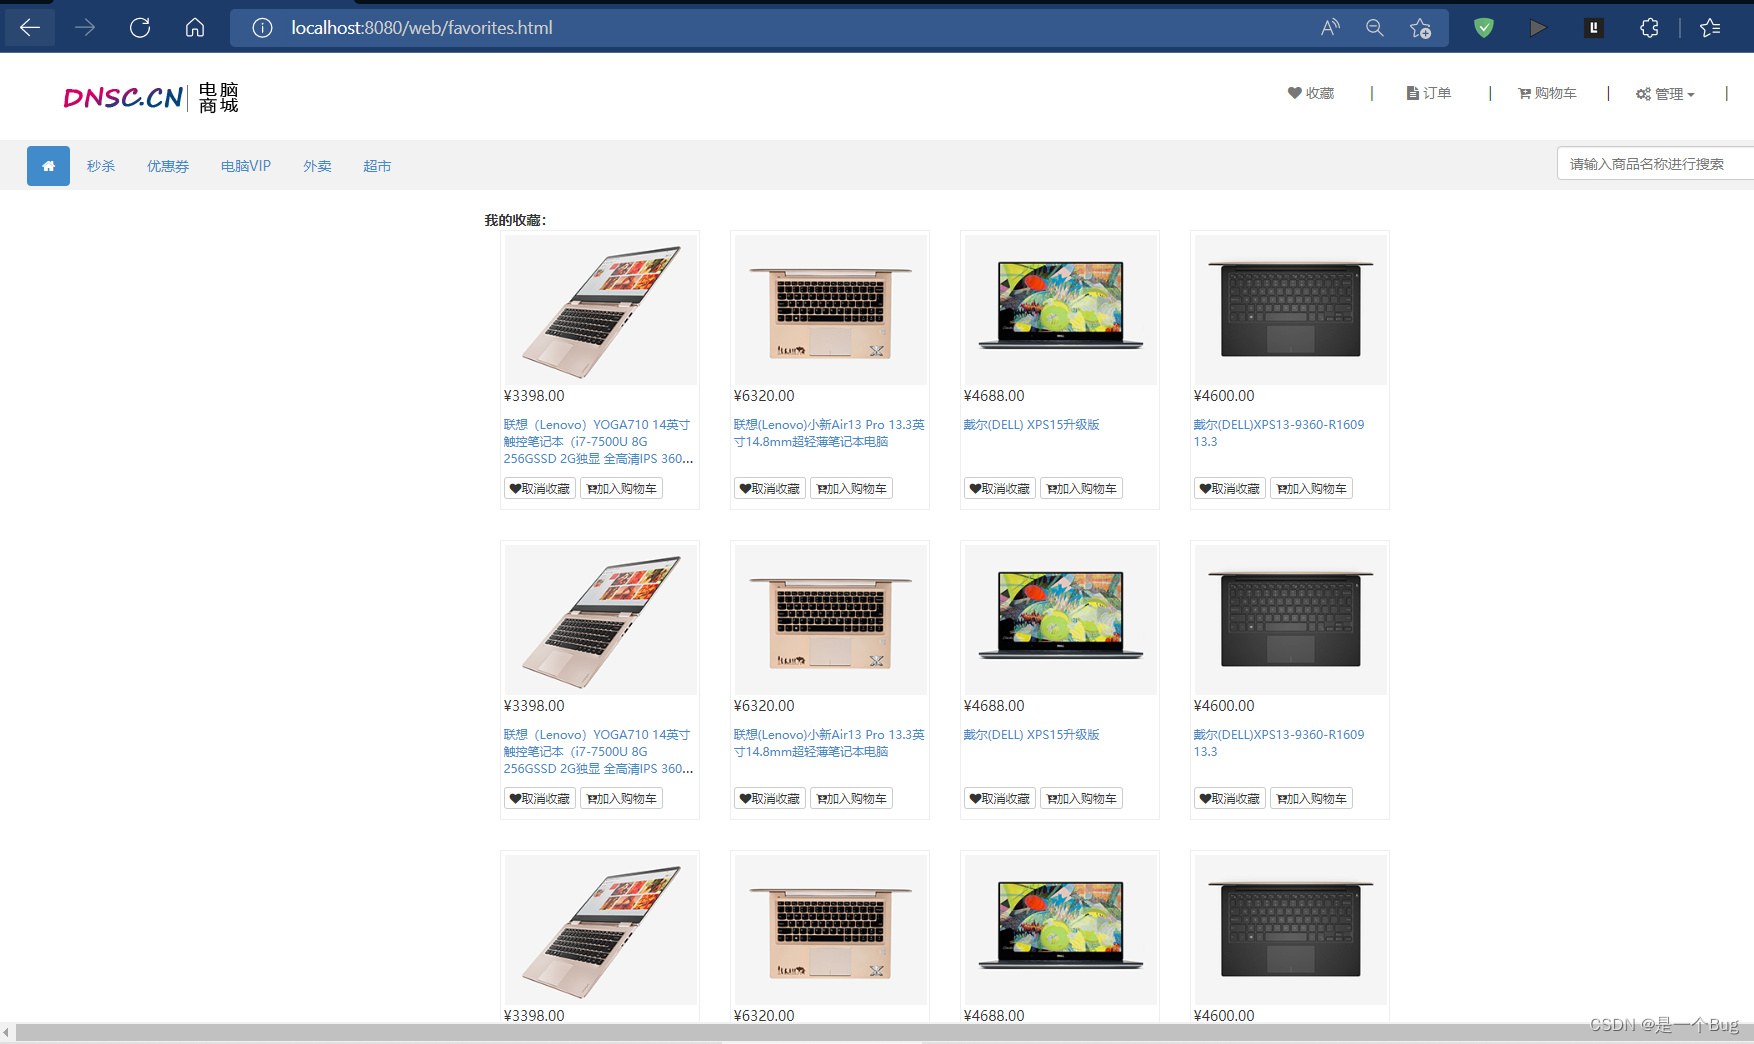Open the first-row 戴尔 XPS15升级版 title link
Image resolution: width=1754 pixels, height=1044 pixels.
coord(1031,425)
